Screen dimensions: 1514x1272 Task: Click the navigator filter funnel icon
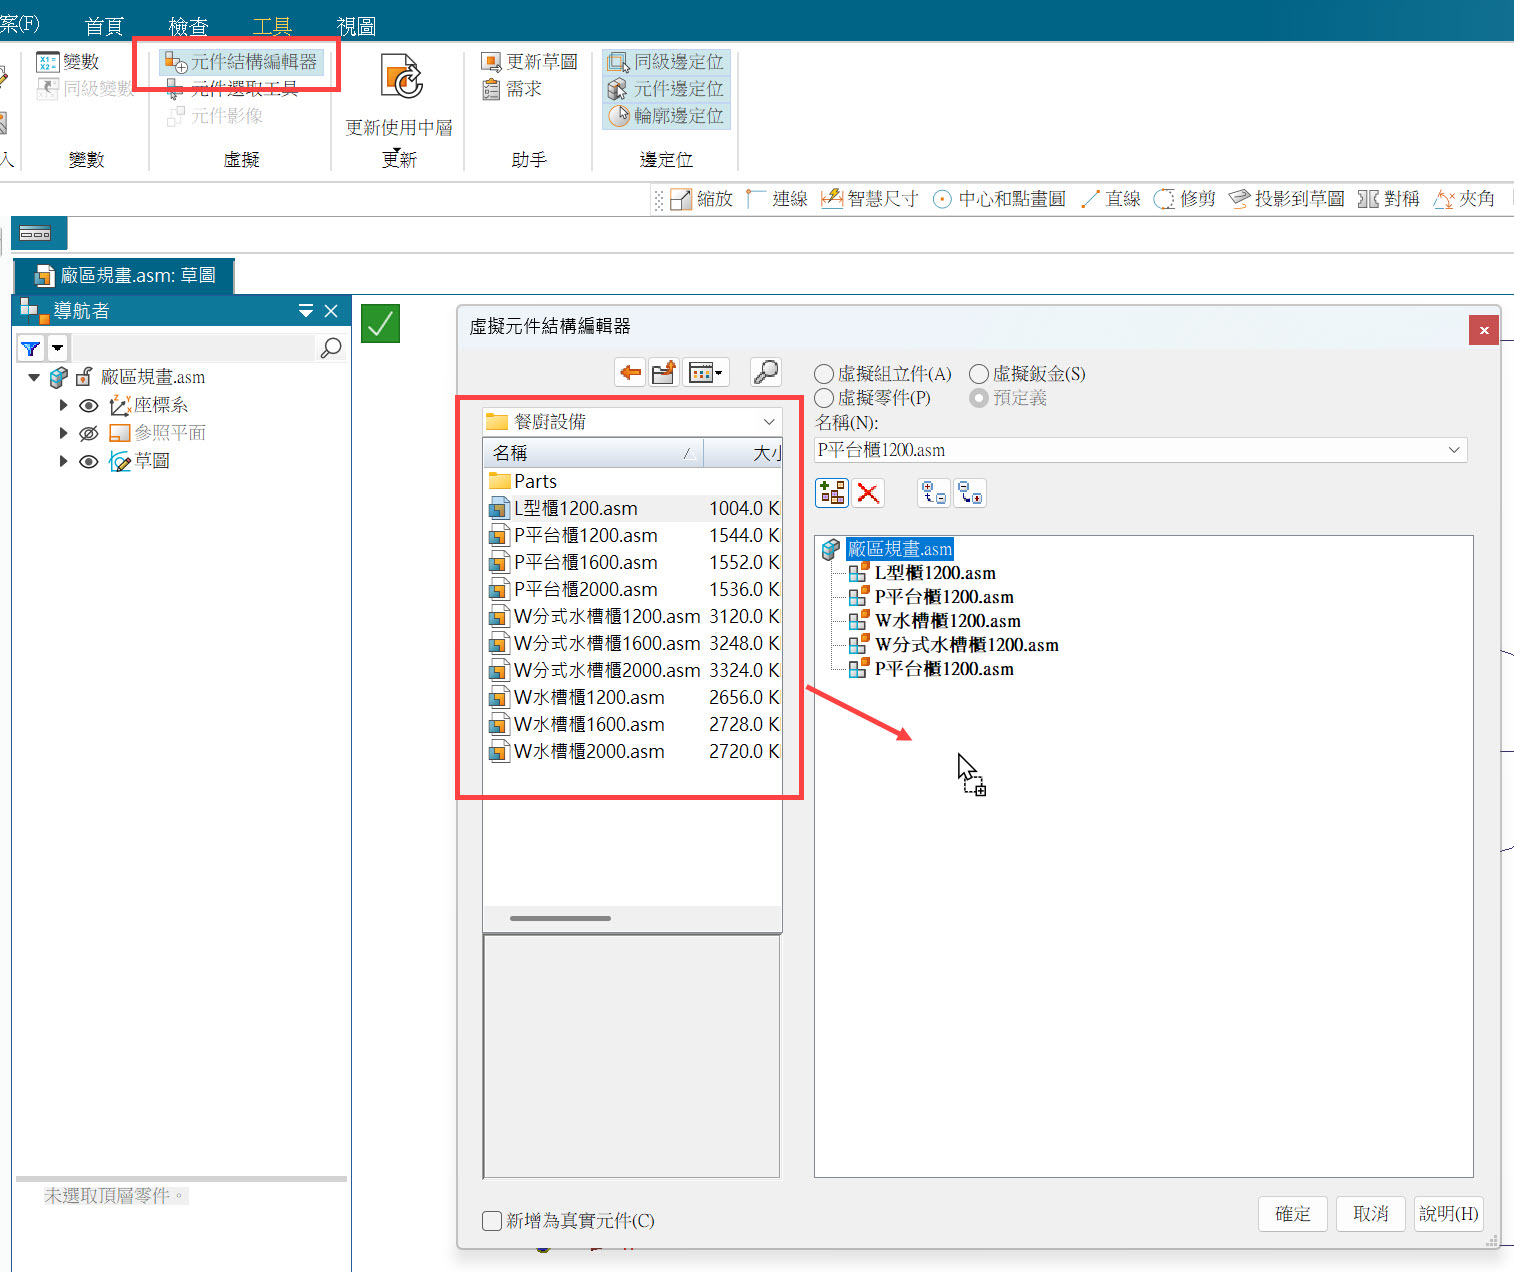31,348
